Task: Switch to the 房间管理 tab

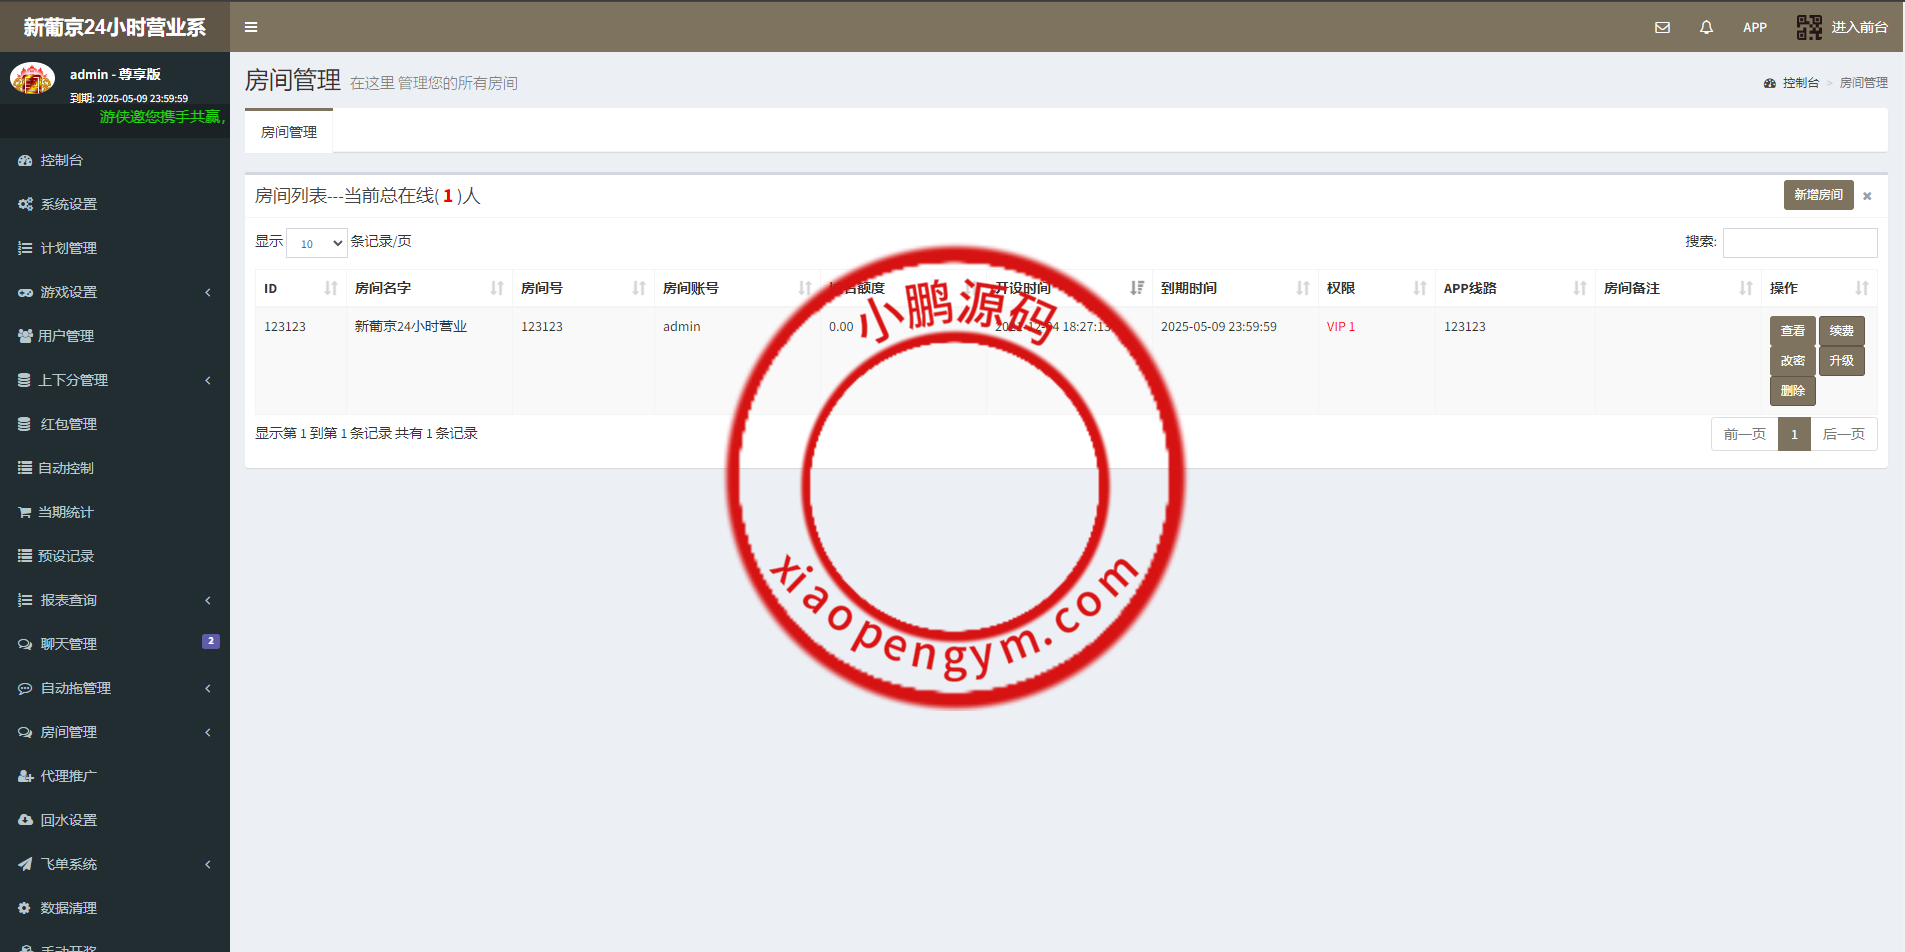Action: [288, 131]
